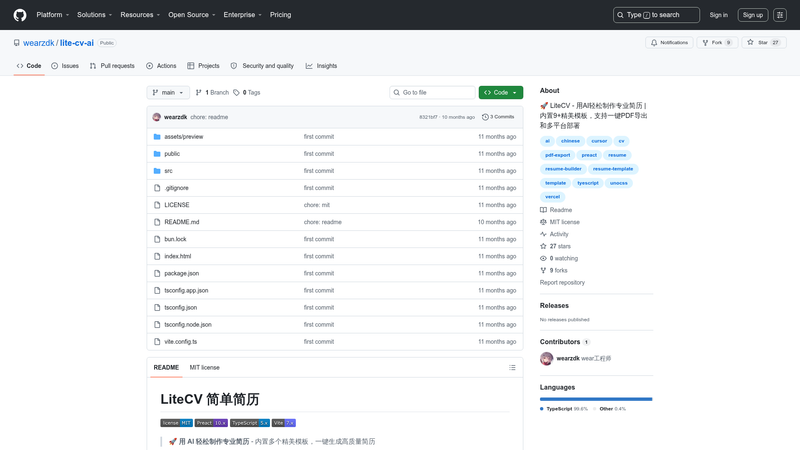
Task: Fork this repository
Action: [x=717, y=42]
